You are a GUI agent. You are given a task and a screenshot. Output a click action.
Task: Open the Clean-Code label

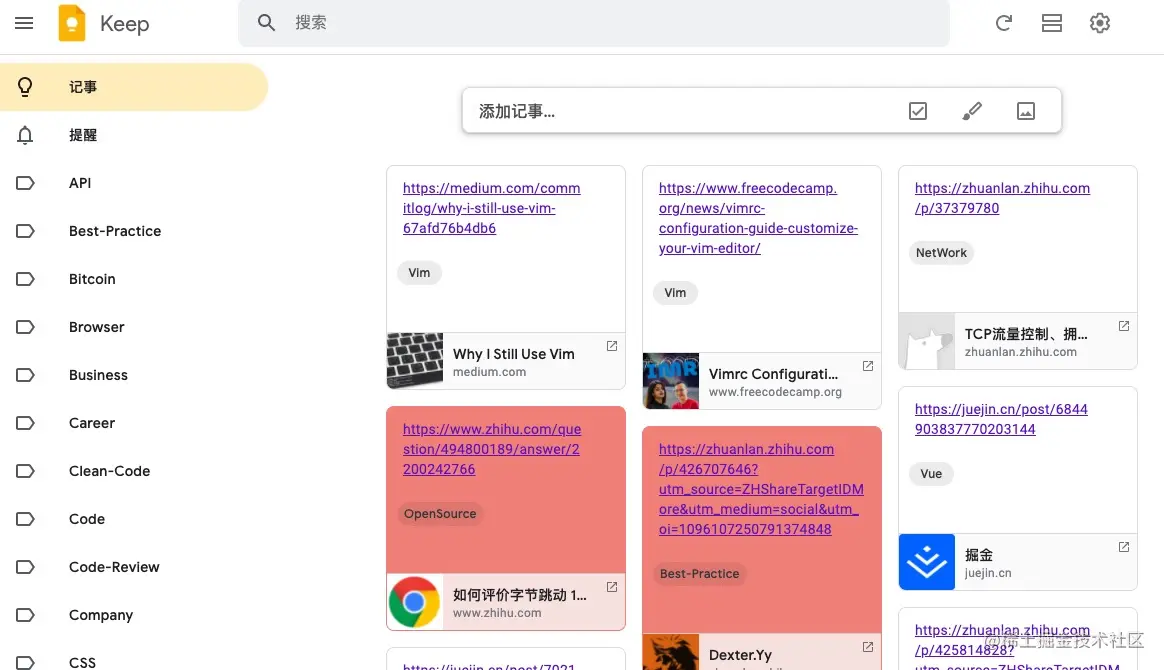click(x=134, y=471)
